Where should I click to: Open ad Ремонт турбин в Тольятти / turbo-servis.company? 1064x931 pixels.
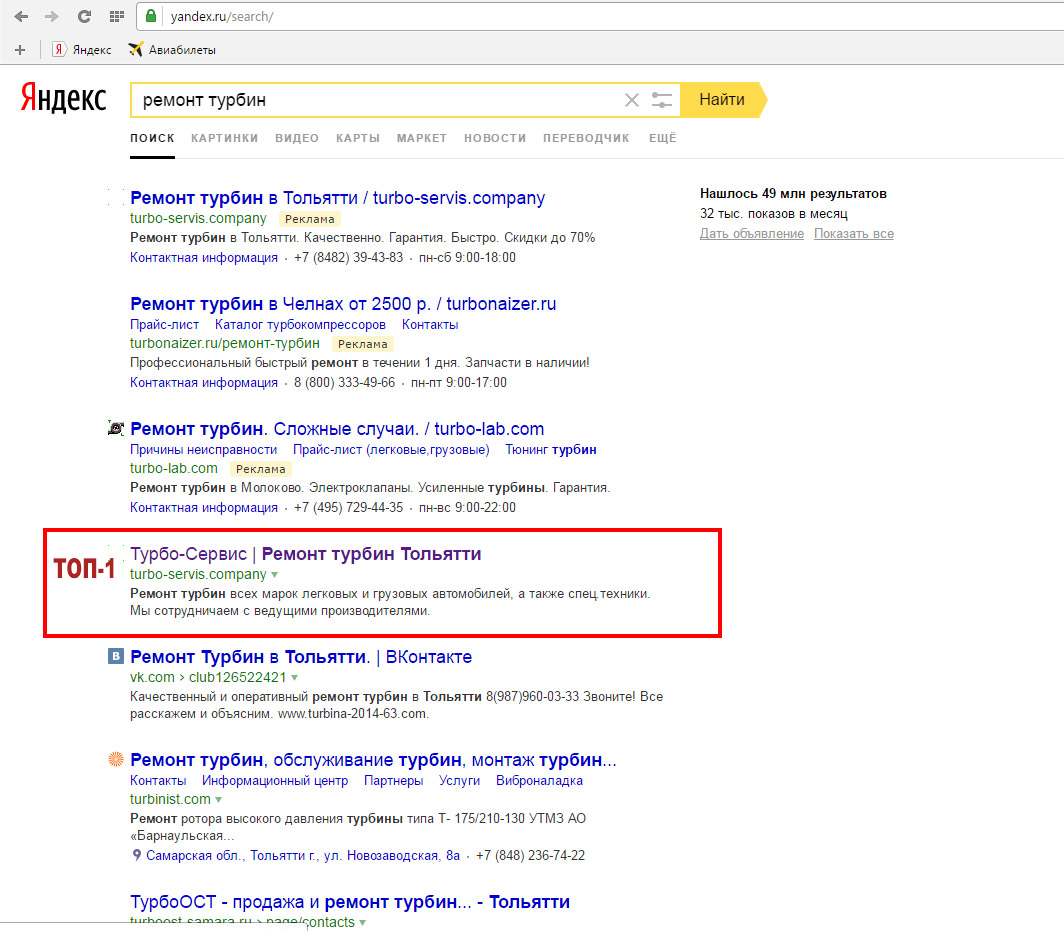[x=337, y=197]
